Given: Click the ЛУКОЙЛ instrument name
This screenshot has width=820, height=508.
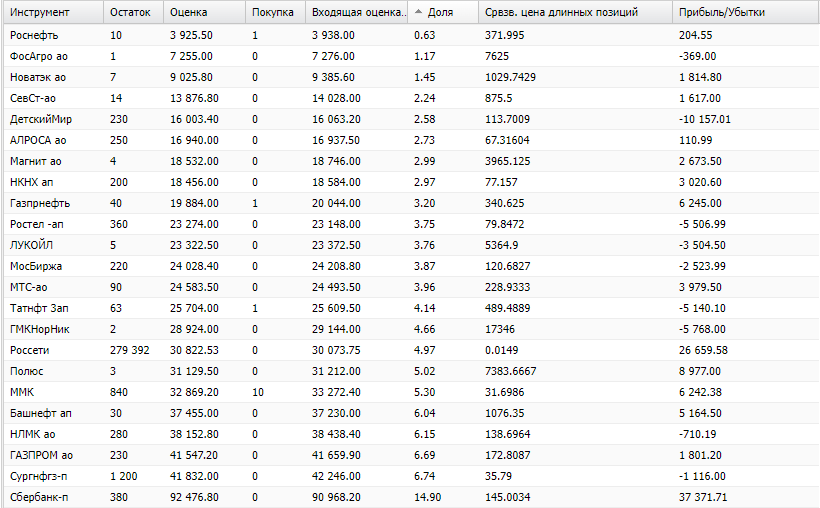Looking at the screenshot, I should [x=31, y=245].
